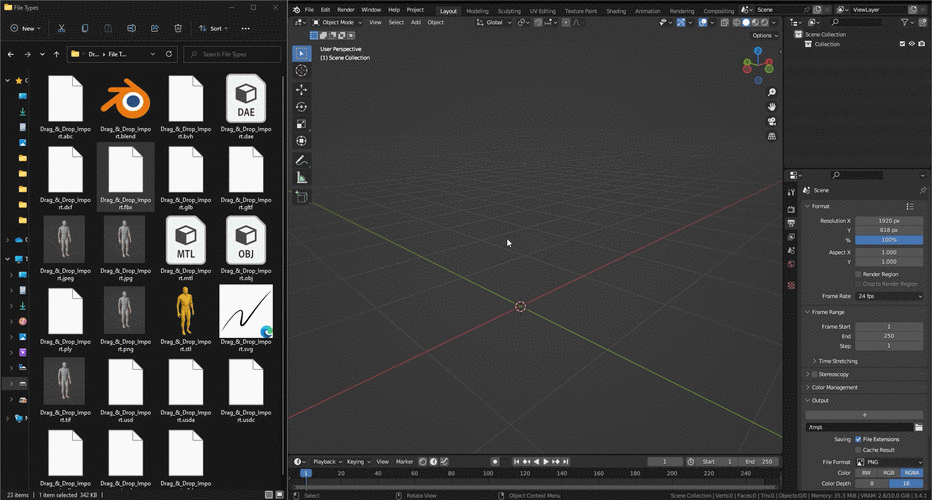Open the Output properties tab icon
The image size is (932, 500).
pyautogui.click(x=791, y=223)
